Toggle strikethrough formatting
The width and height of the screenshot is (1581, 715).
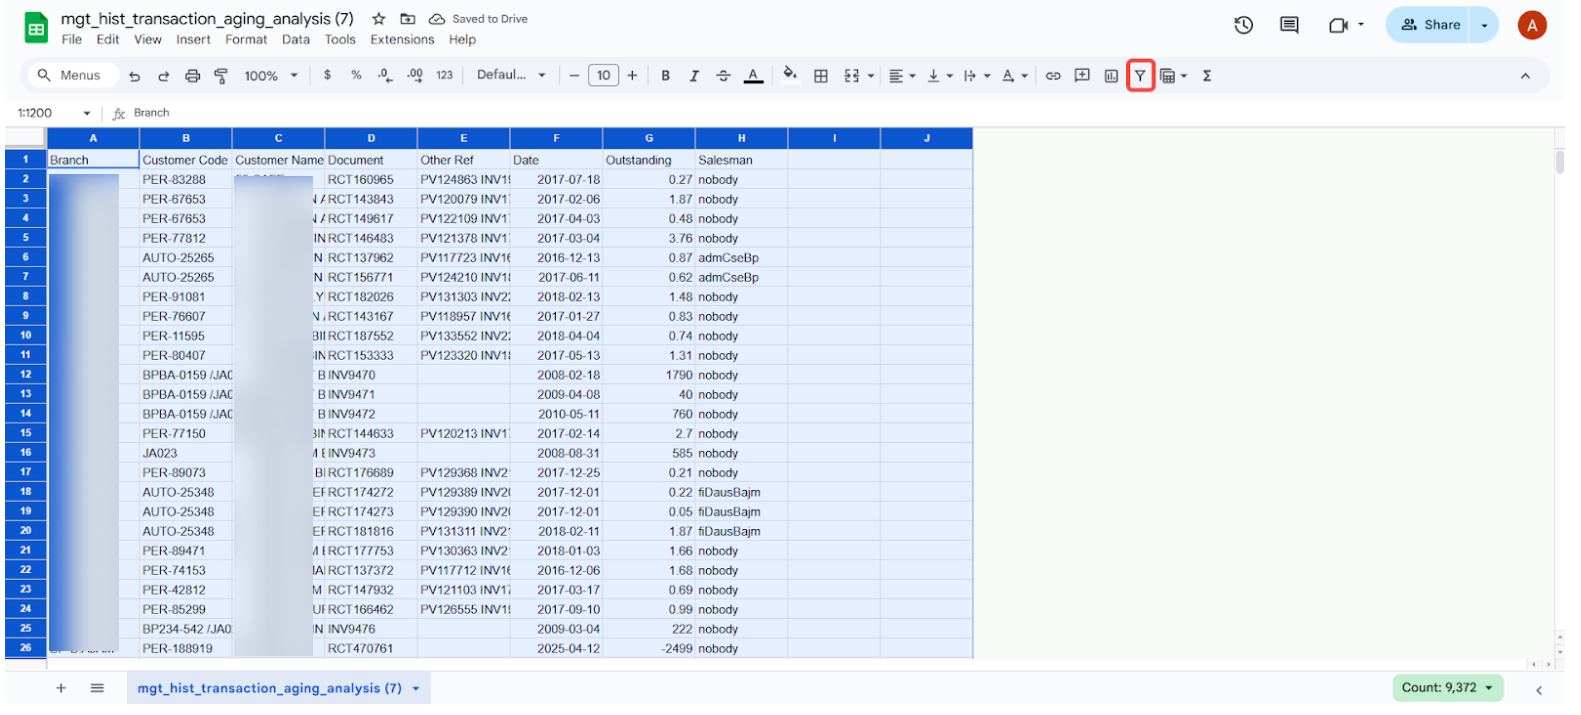point(723,76)
